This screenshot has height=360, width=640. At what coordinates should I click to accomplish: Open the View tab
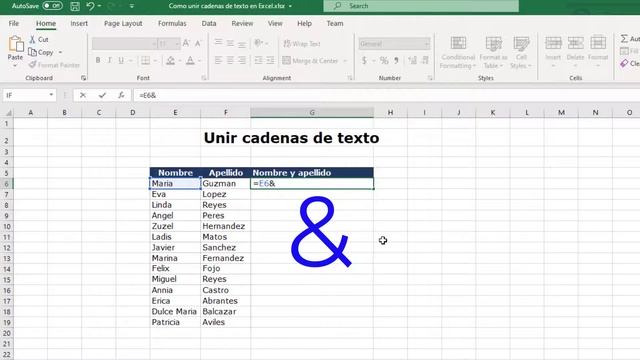pyautogui.click(x=275, y=23)
